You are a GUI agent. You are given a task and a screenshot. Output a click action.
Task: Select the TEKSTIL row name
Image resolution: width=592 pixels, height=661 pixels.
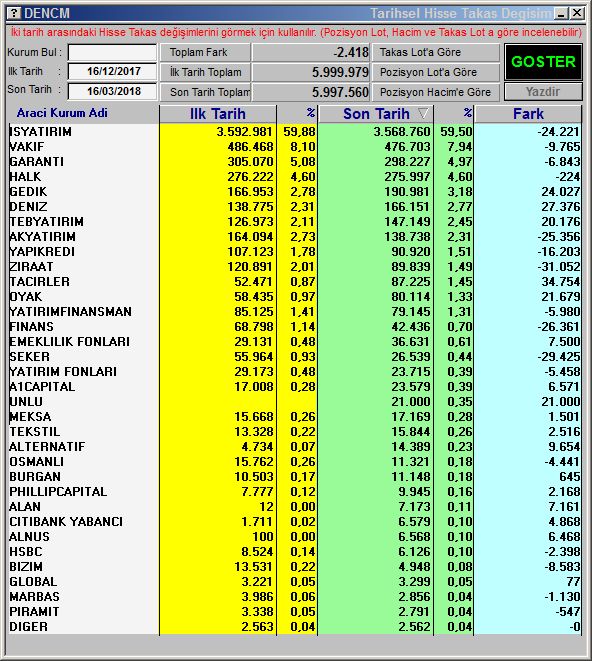click(x=35, y=432)
